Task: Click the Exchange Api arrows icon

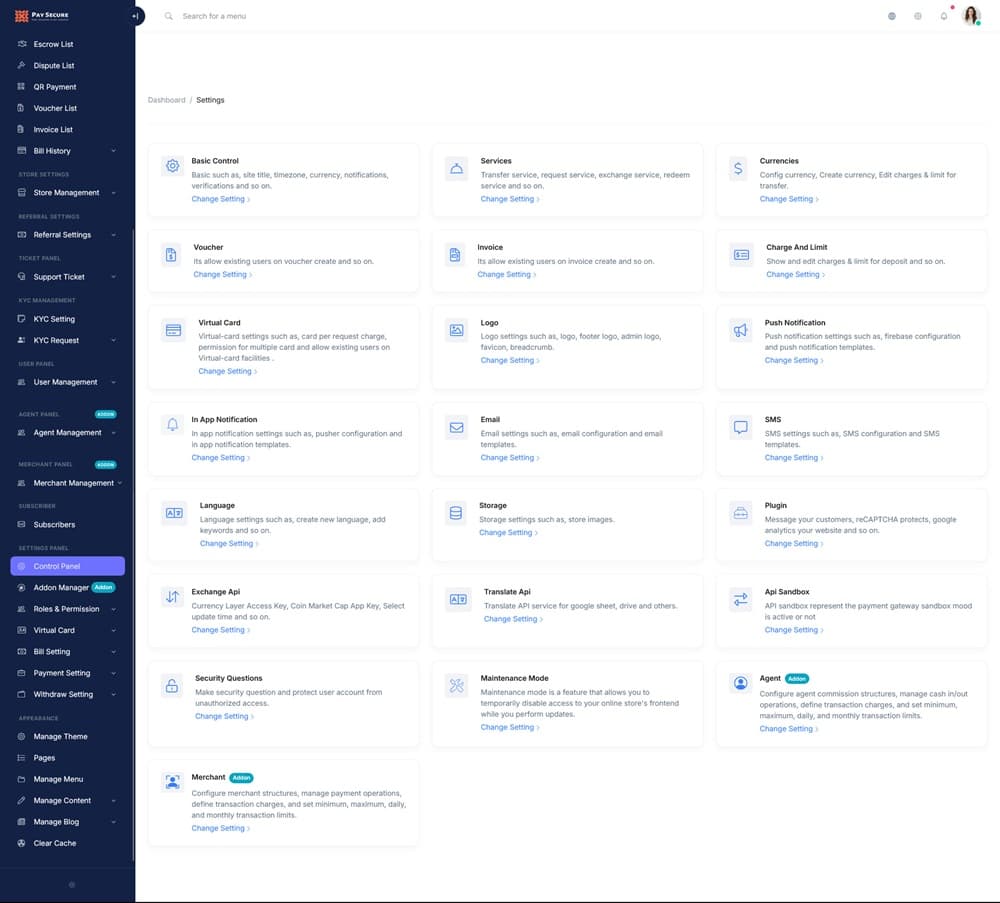Action: pyautogui.click(x=172, y=598)
